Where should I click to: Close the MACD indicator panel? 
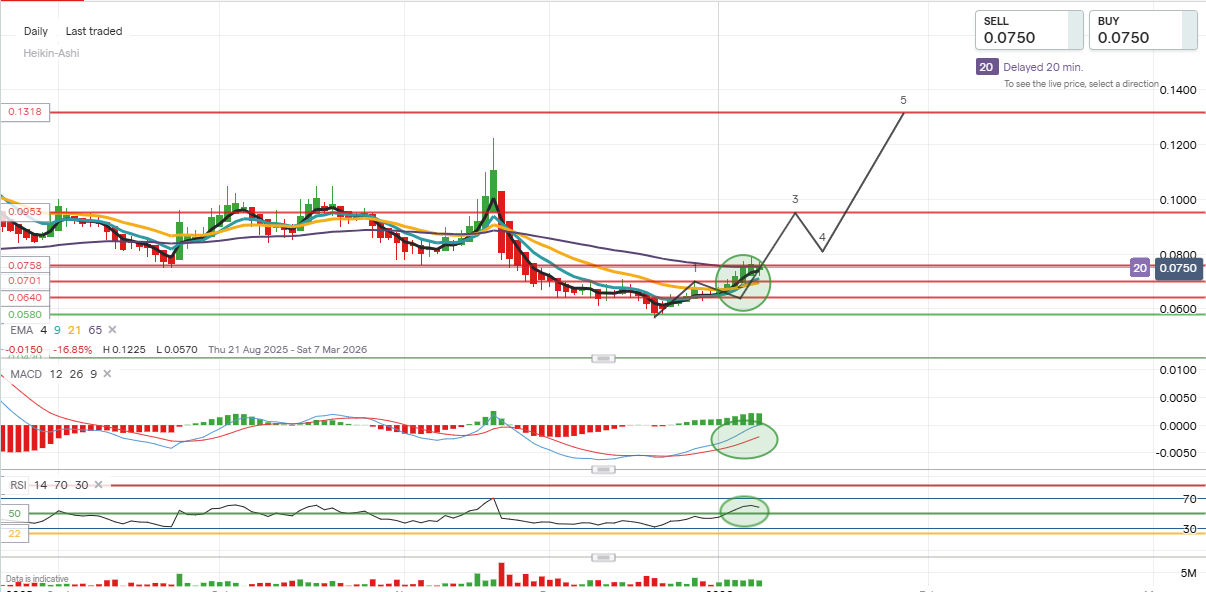(106, 373)
